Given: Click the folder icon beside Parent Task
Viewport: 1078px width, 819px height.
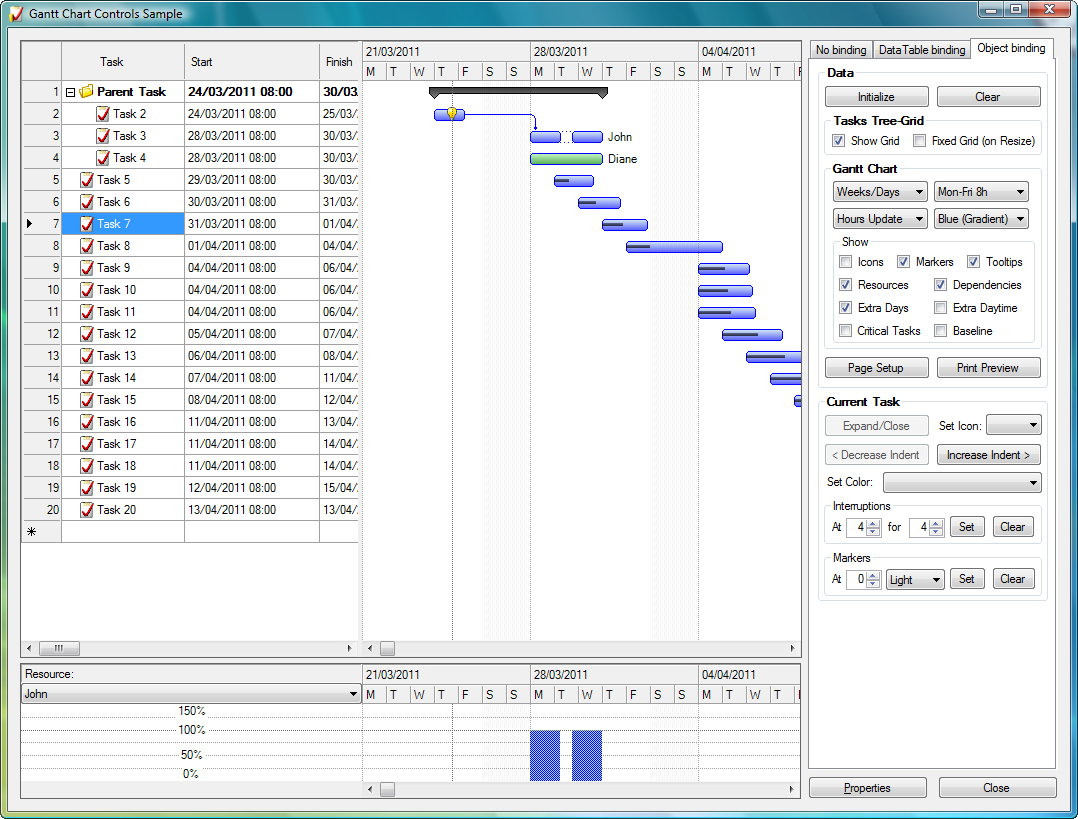Looking at the screenshot, I should click(x=84, y=91).
